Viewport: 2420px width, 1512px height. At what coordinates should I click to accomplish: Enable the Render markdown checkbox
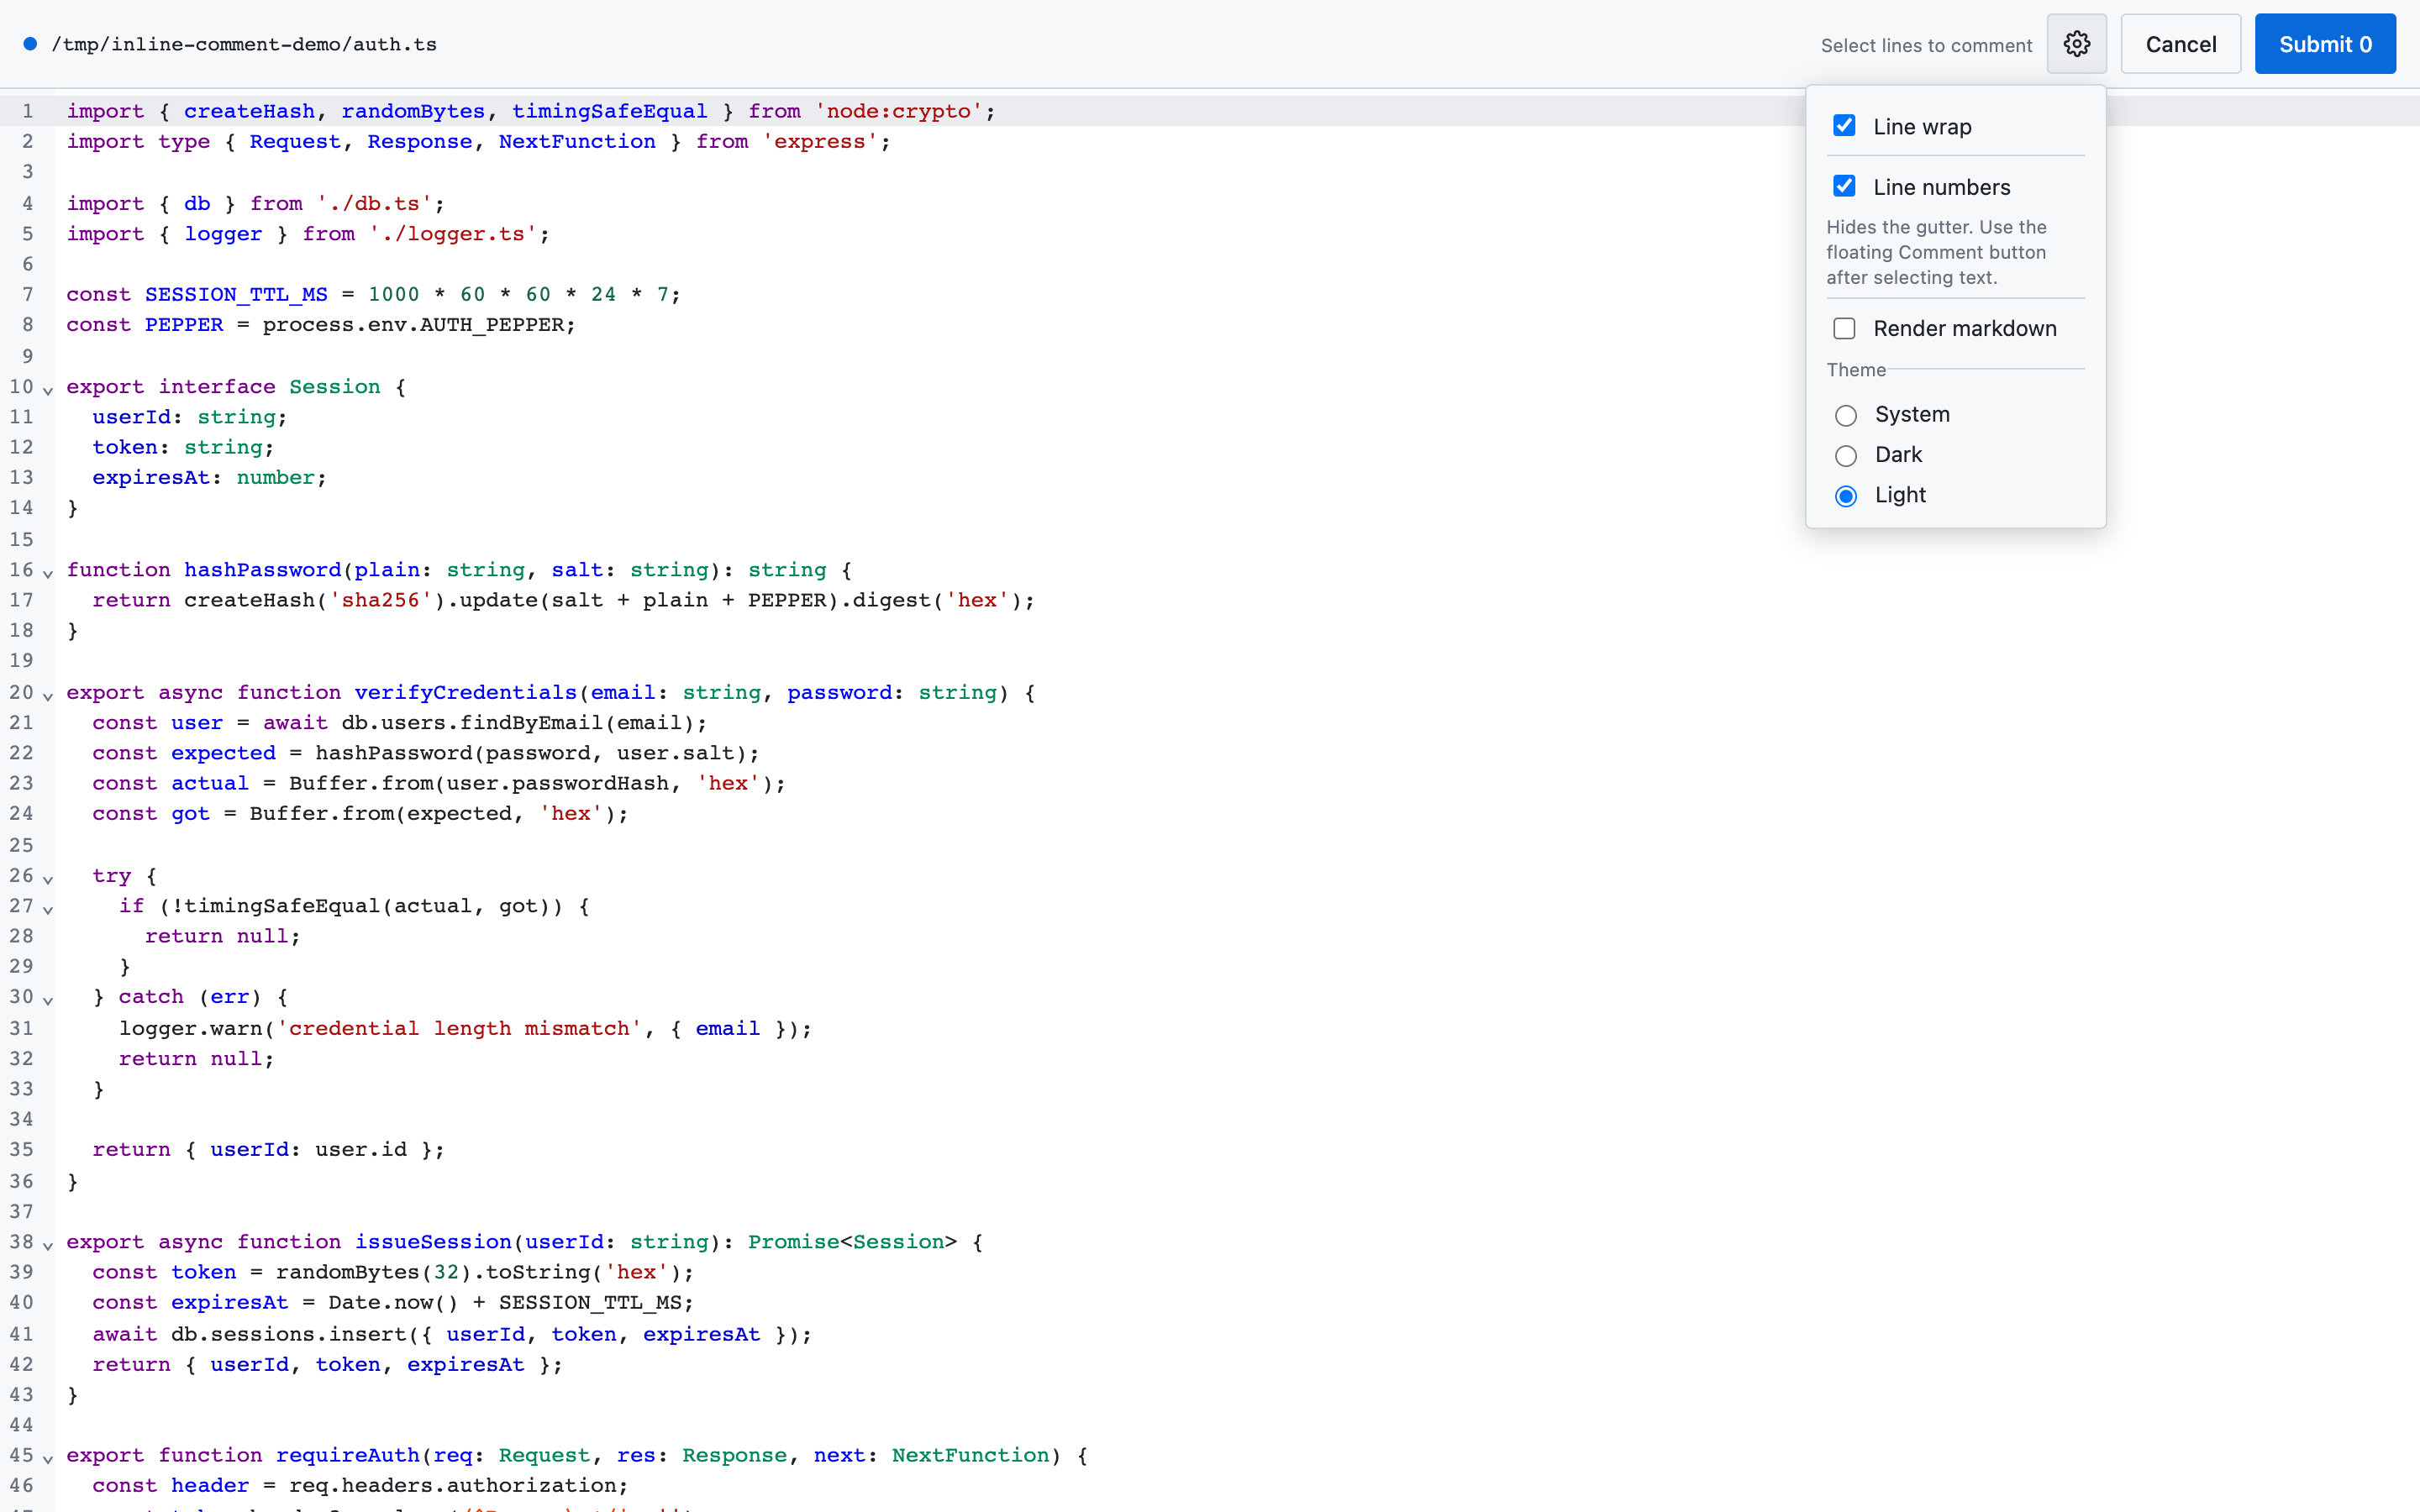point(1844,328)
